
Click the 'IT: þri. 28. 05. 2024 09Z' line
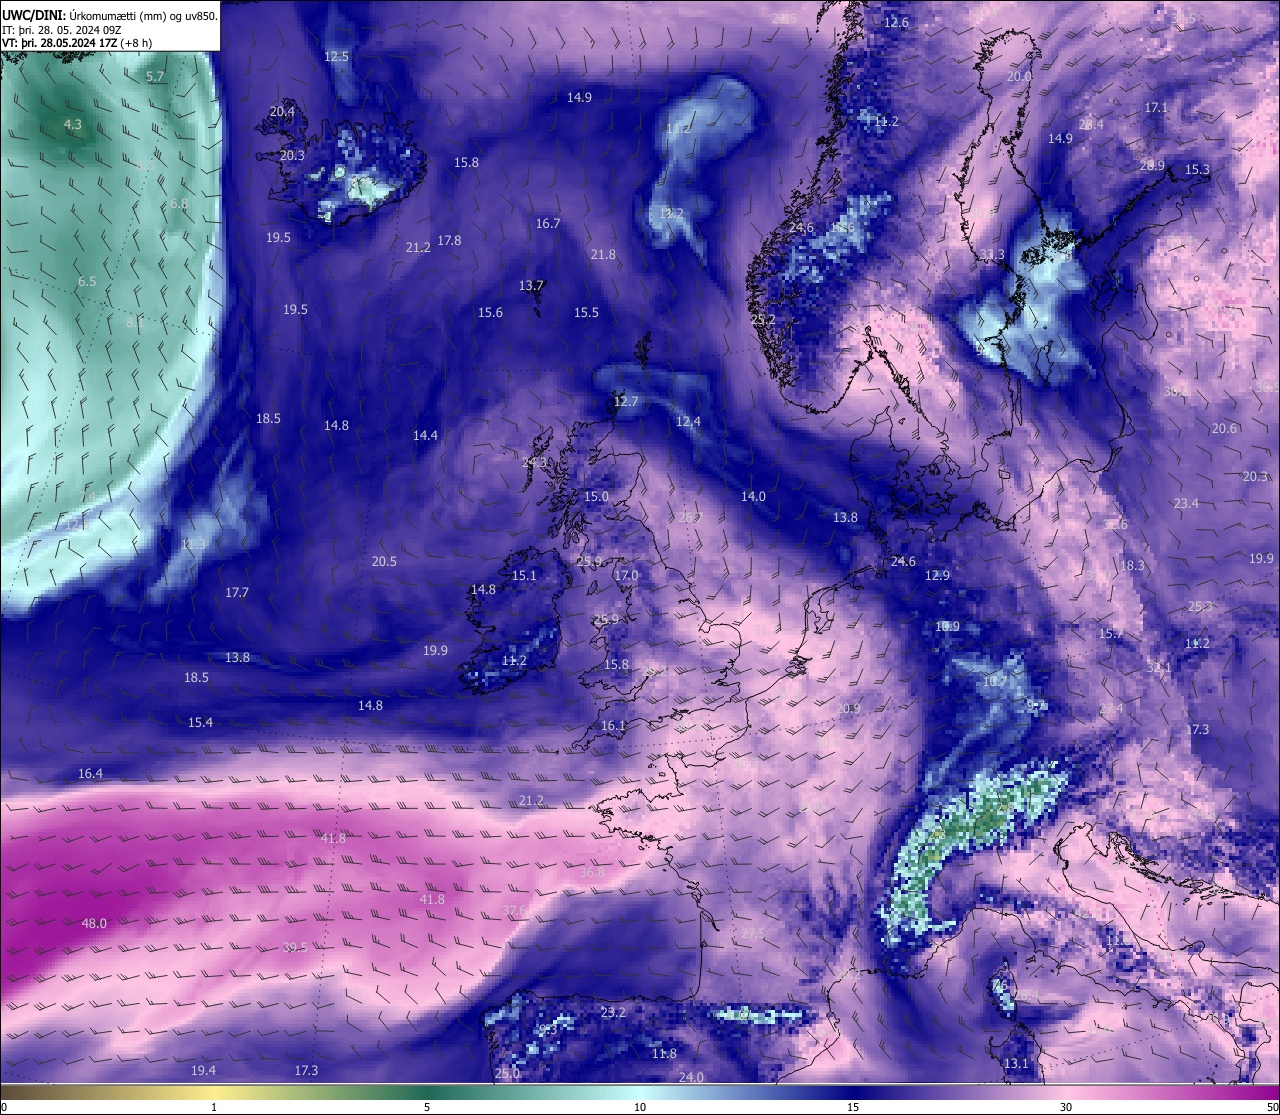tap(62, 30)
